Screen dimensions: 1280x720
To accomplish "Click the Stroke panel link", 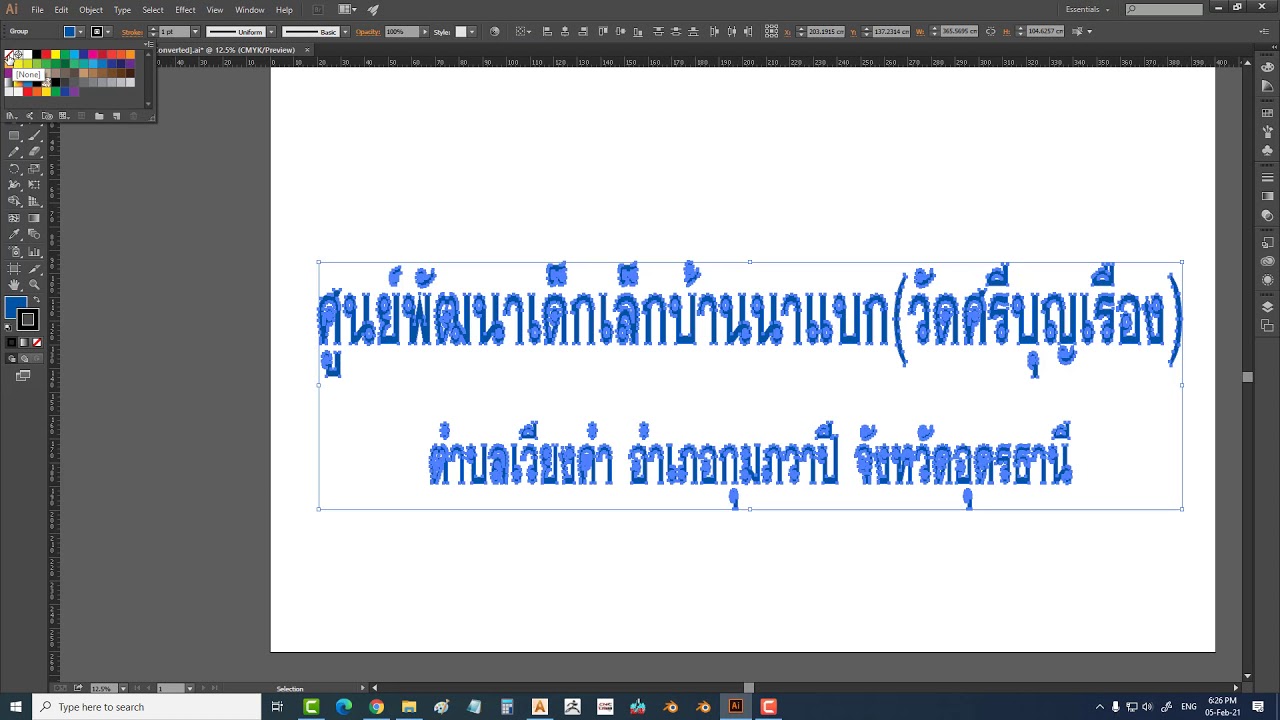I will click(x=132, y=31).
